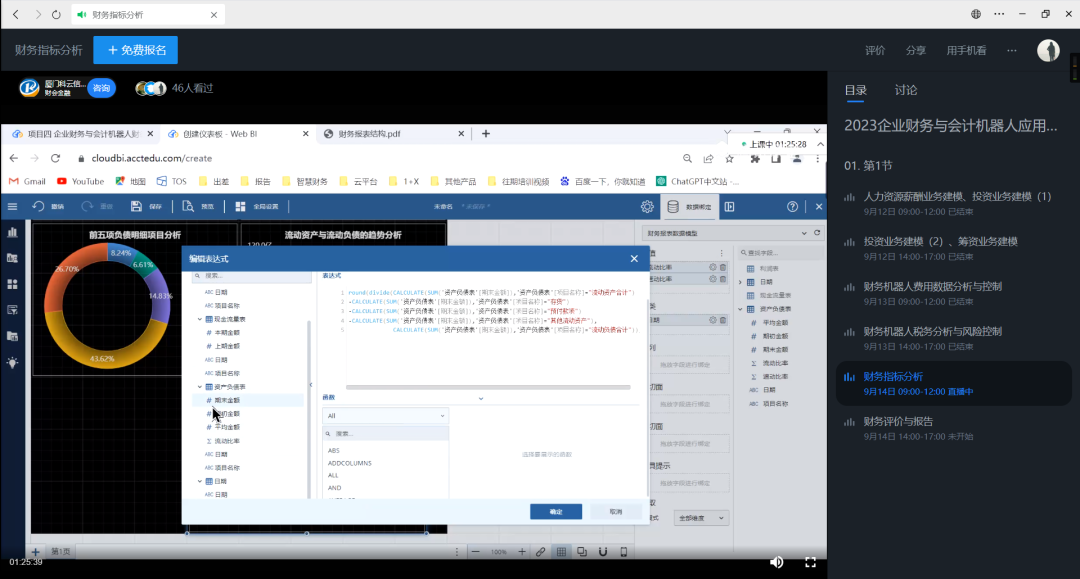Select the 创建仪表板 - Web BI browser tab

click(236, 134)
